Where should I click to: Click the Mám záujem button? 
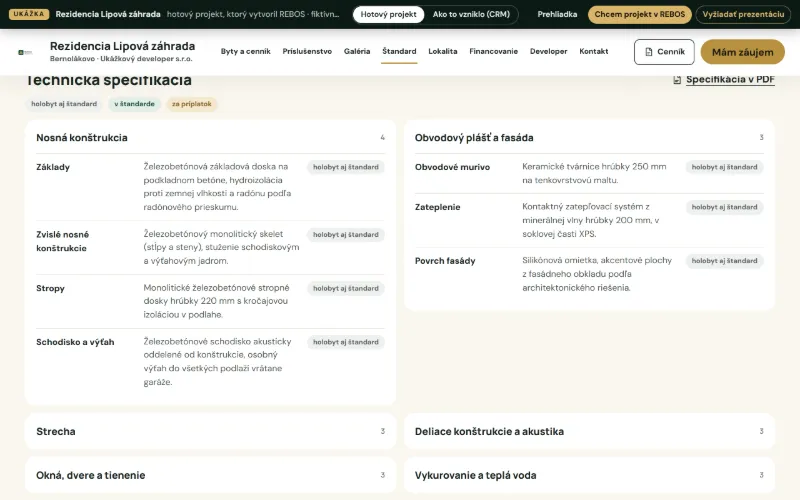pos(742,52)
